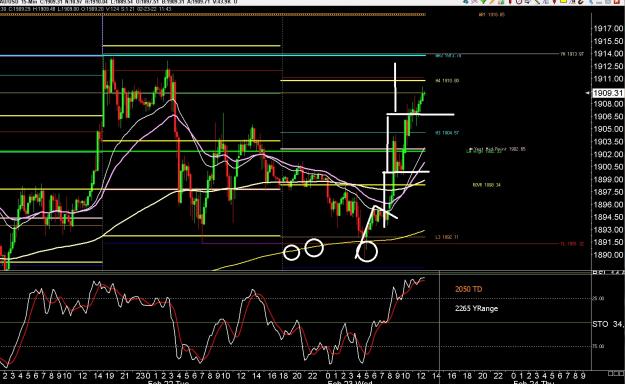625x384 pixels.
Task: Click the 1899.00 price axis label
Action: click(608, 179)
